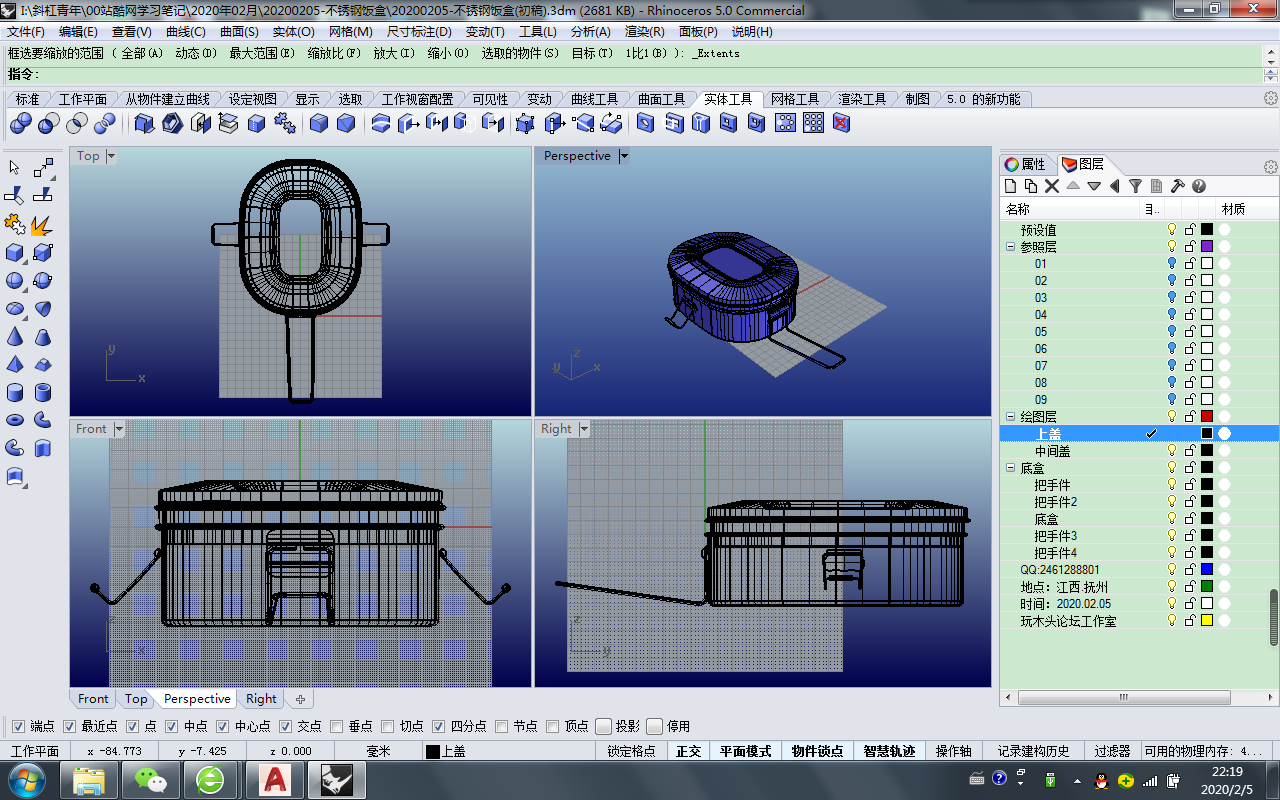
Task: Open layer Tools hammer icon
Action: 1178,186
